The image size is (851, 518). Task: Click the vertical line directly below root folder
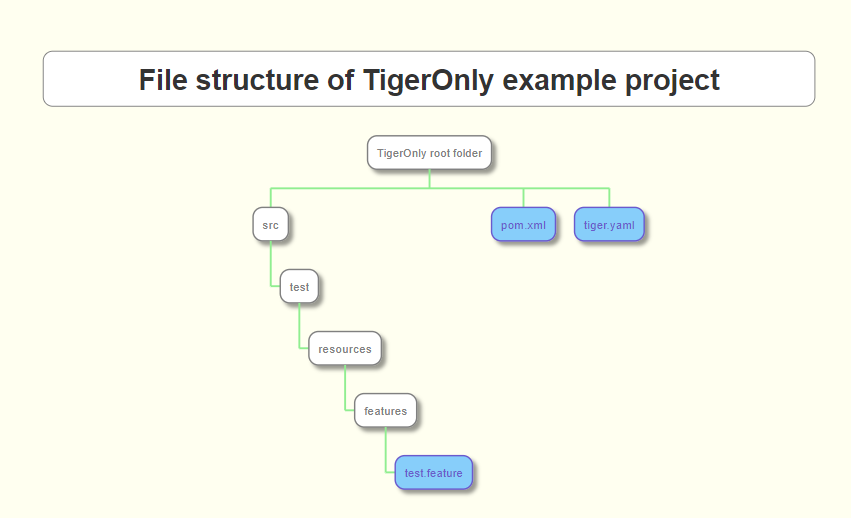[429, 179]
